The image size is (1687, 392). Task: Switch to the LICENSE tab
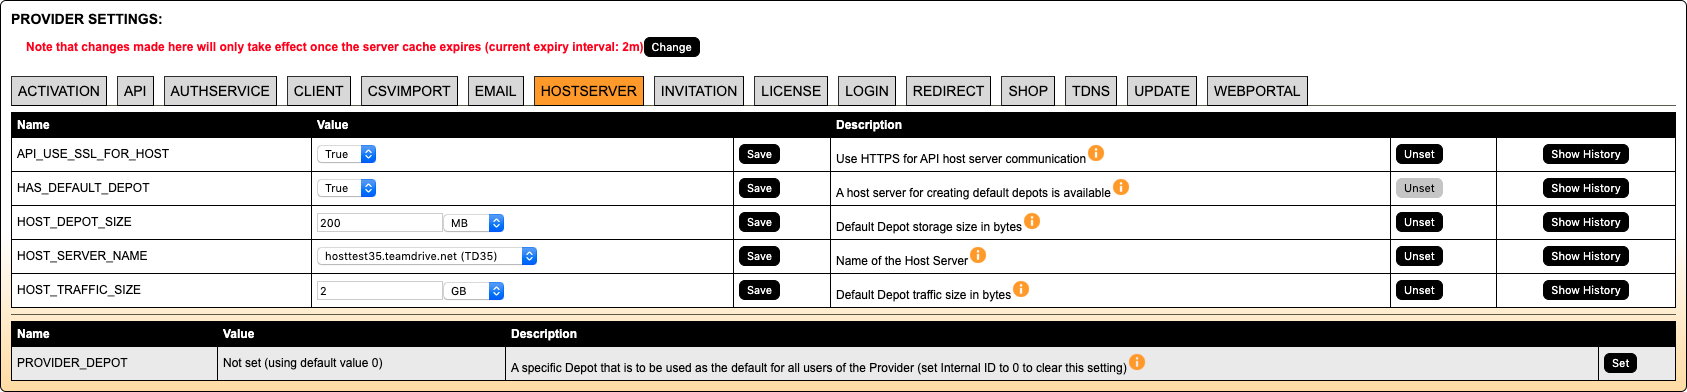[791, 91]
